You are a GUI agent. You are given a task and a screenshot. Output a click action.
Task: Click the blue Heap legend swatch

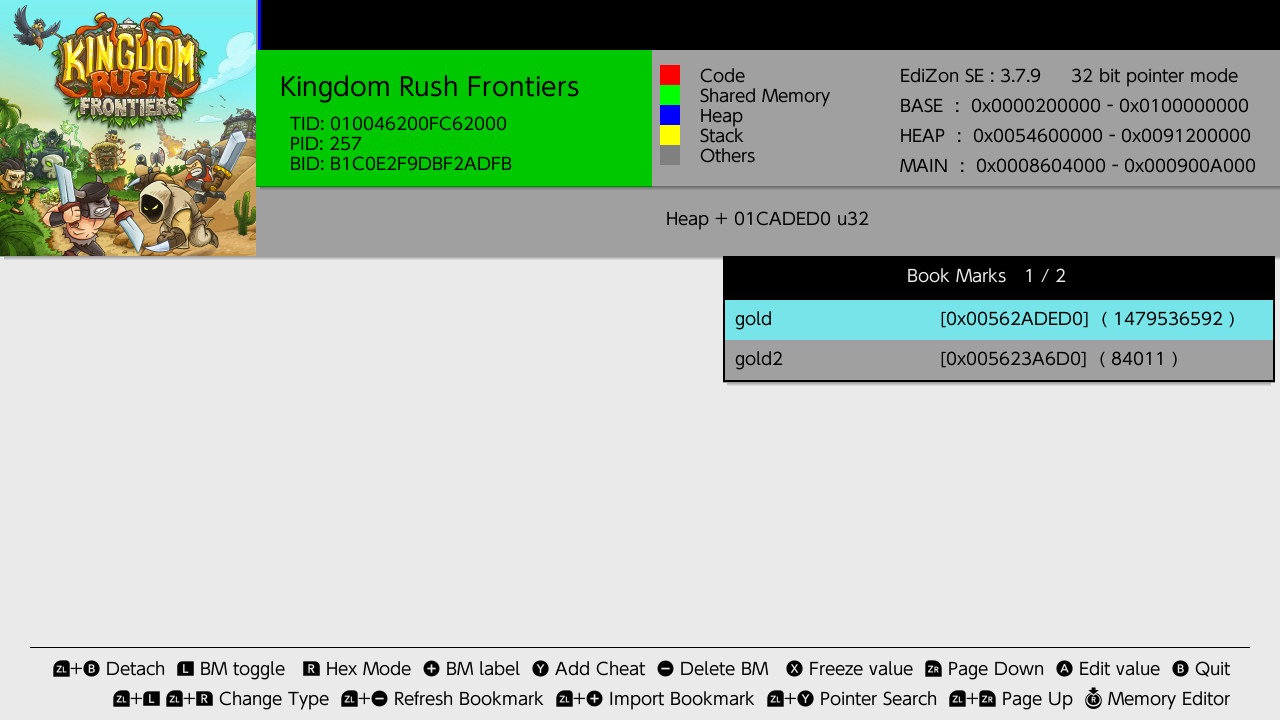[670, 115]
